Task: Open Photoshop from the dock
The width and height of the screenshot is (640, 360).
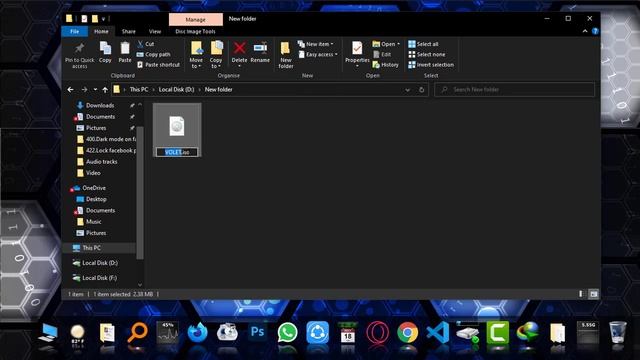Action: pyautogui.click(x=257, y=332)
